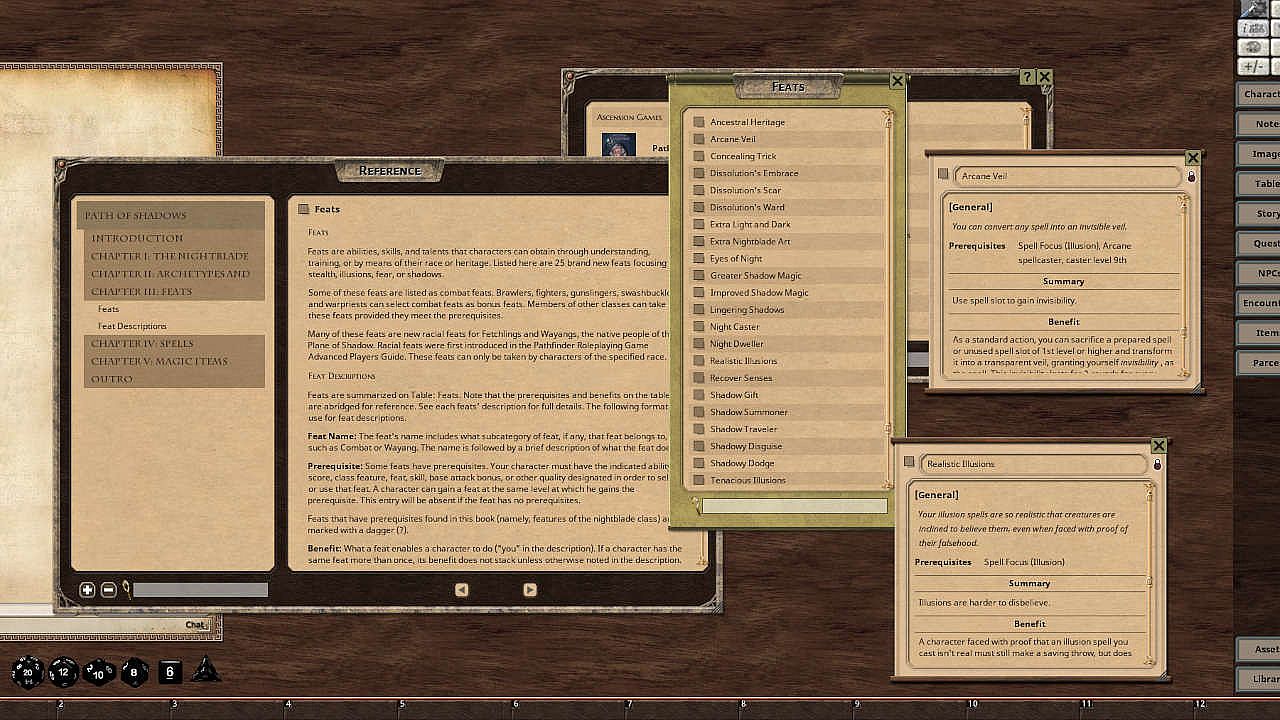This screenshot has height=720, width=1280.
Task: Pick up the d6 die
Action: click(170, 671)
